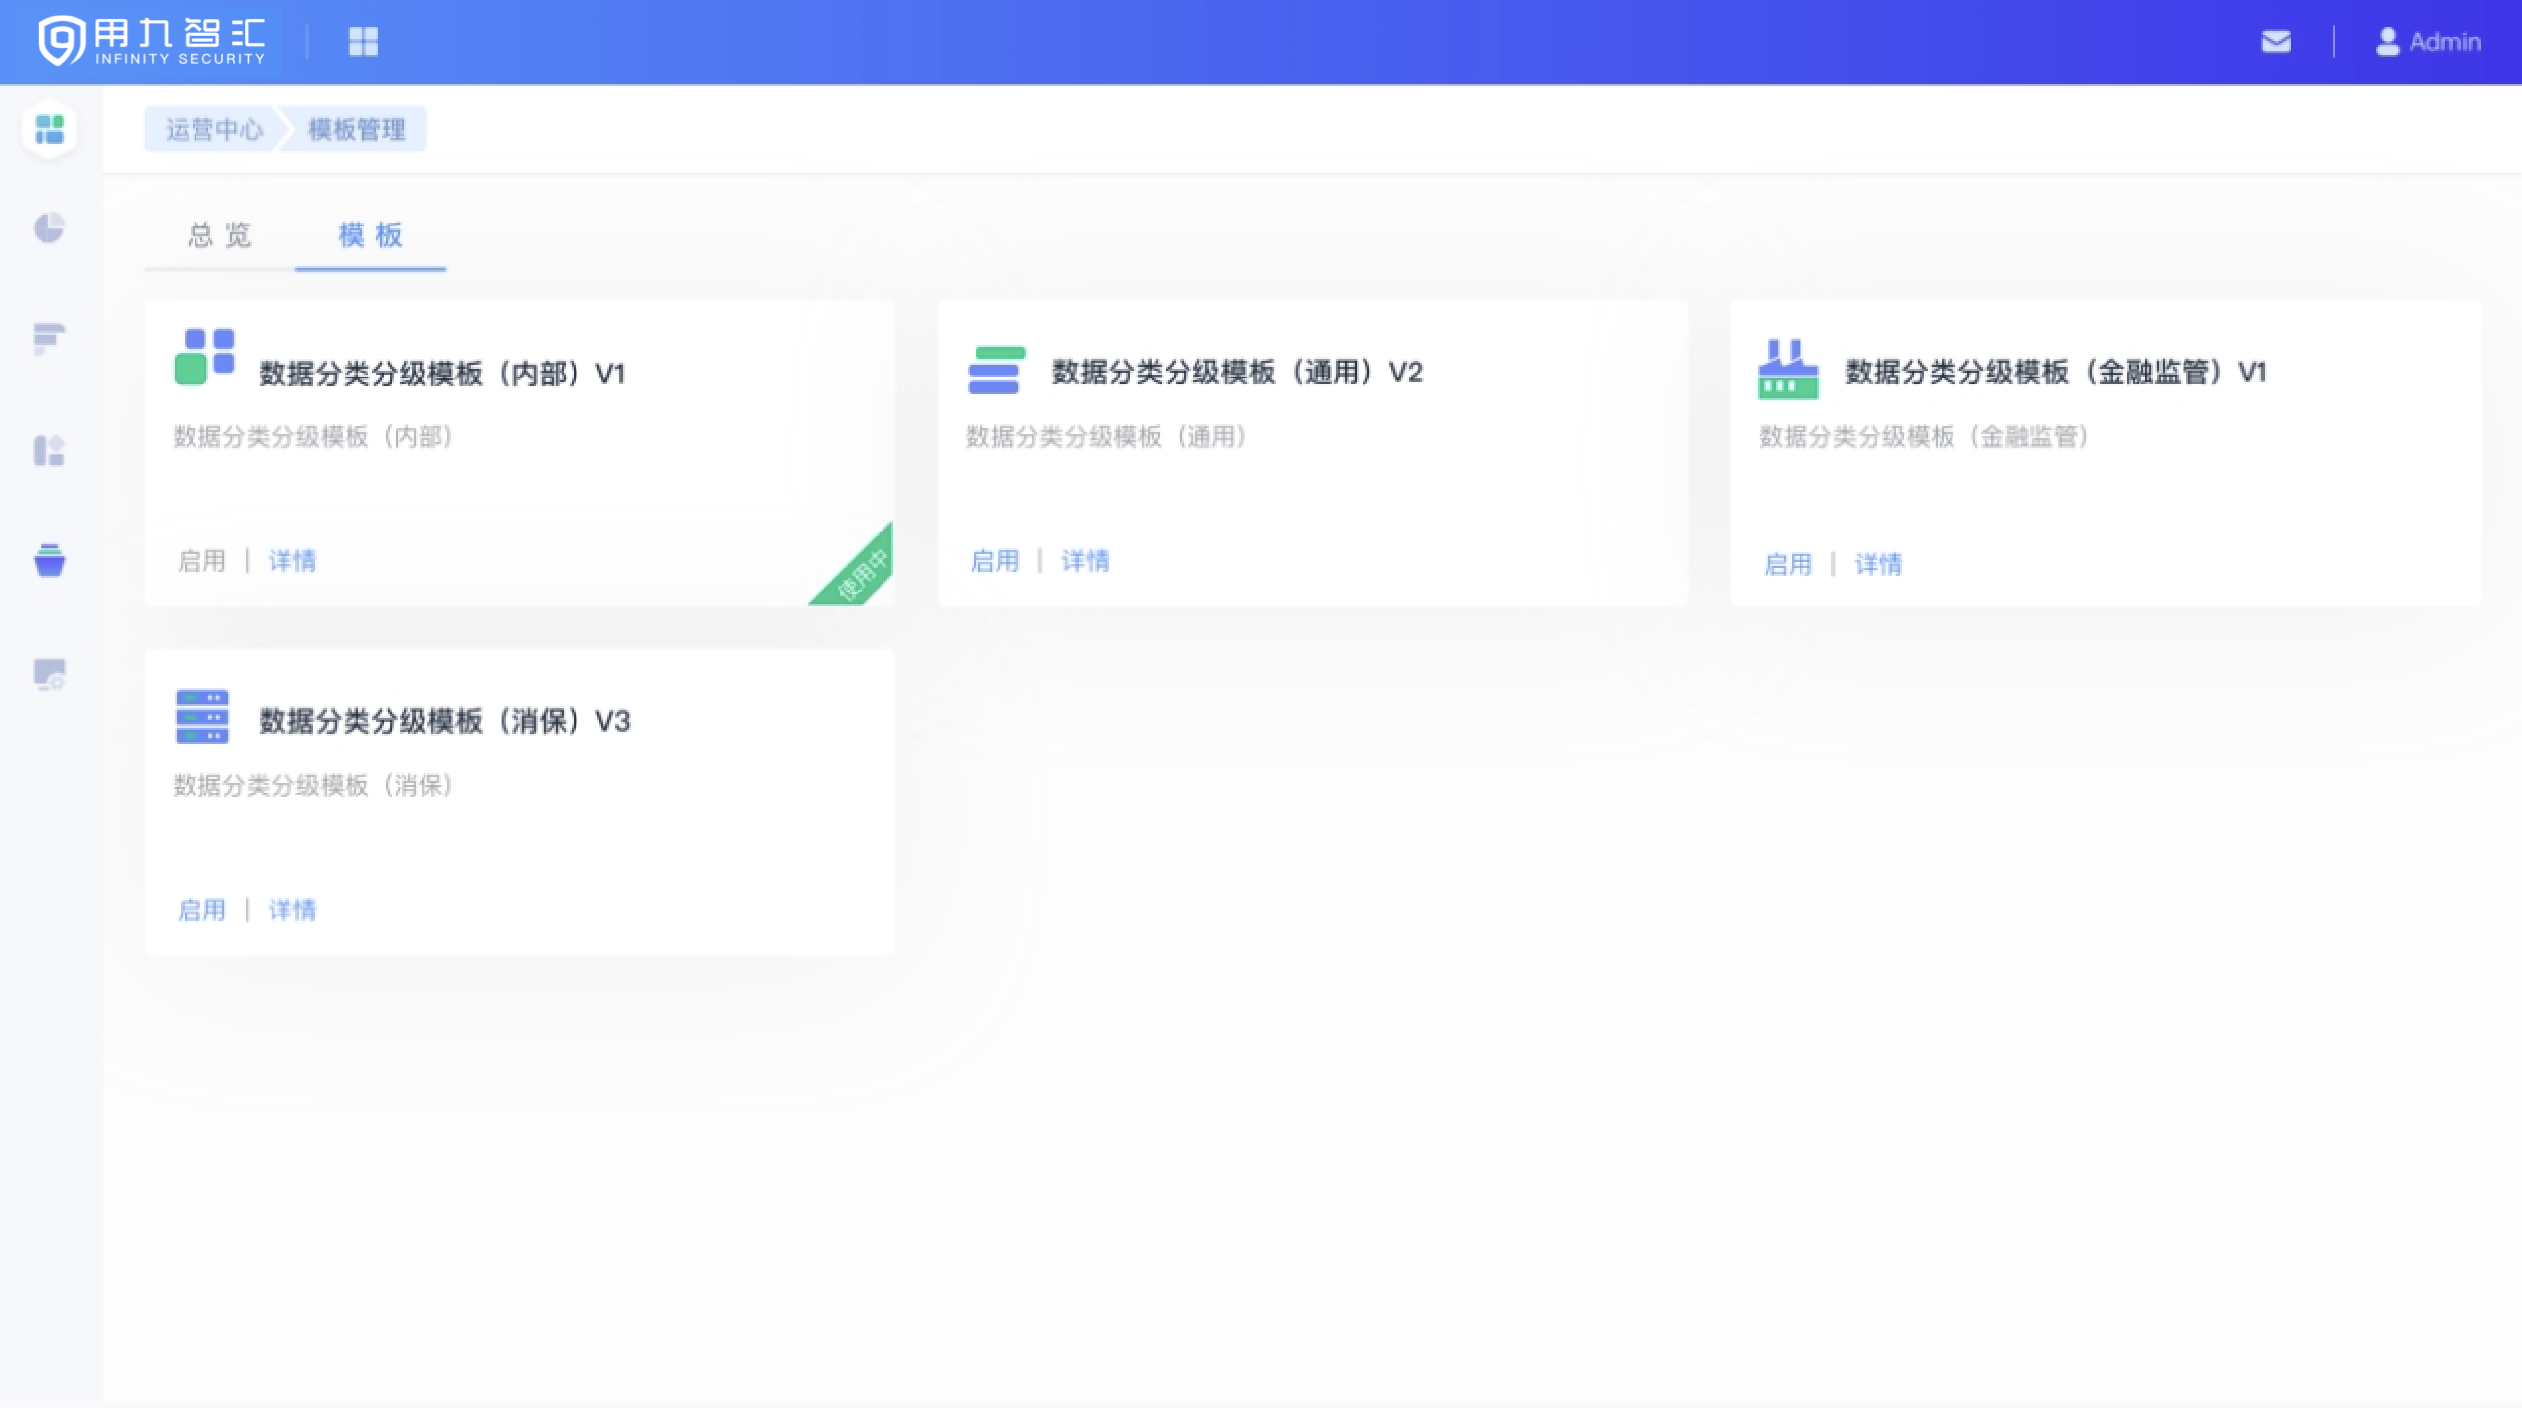
Task: Open details for 内部 V1 template
Action: tap(292, 561)
